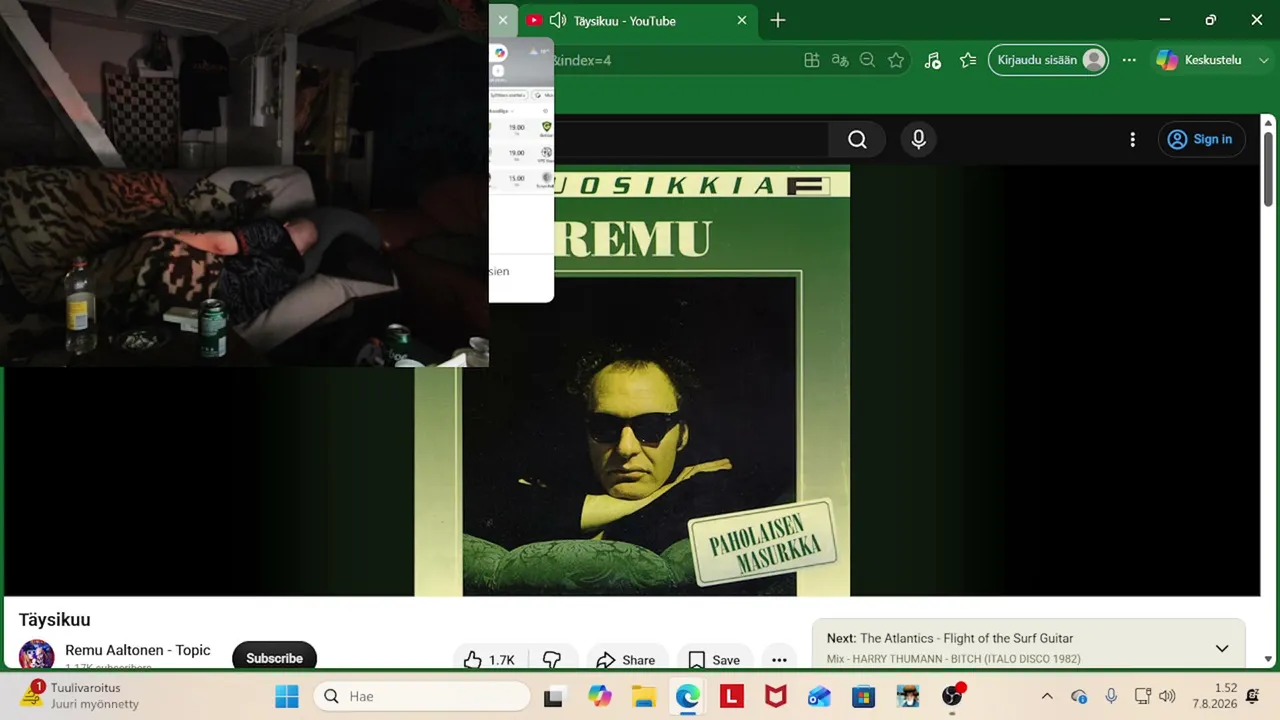Add page to favorites with star icon

click(x=896, y=60)
